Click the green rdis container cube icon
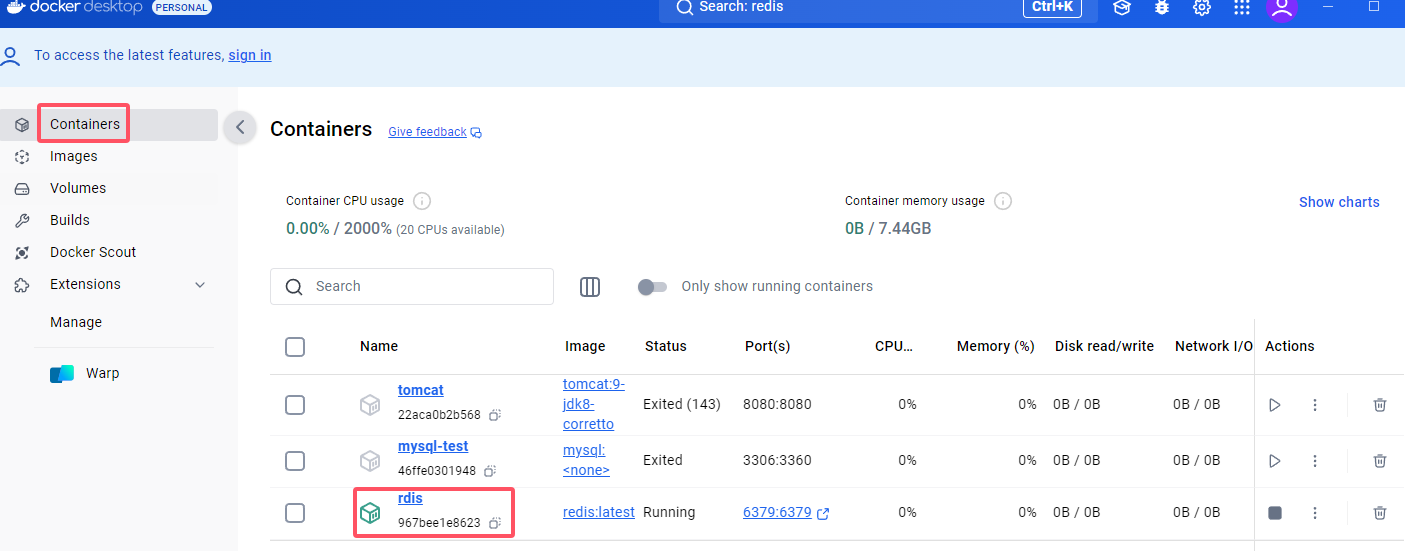 370,513
